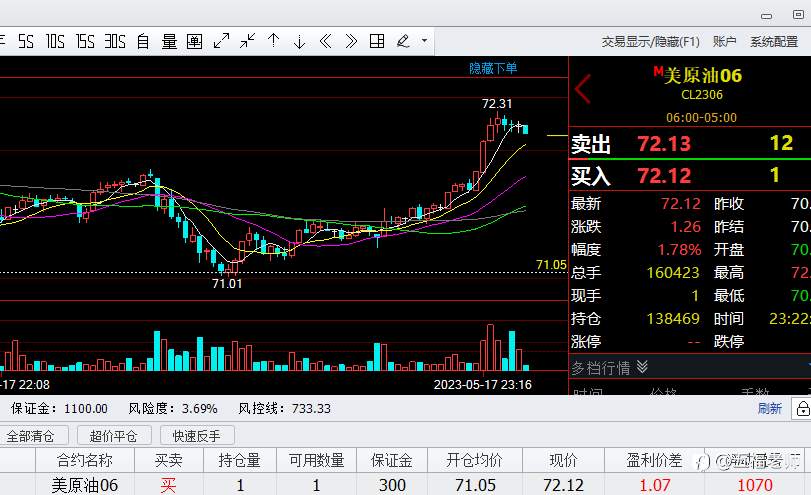The width and height of the screenshot is (811, 495).
Task: Click the expand diagonal arrows icon
Action: coord(221,41)
